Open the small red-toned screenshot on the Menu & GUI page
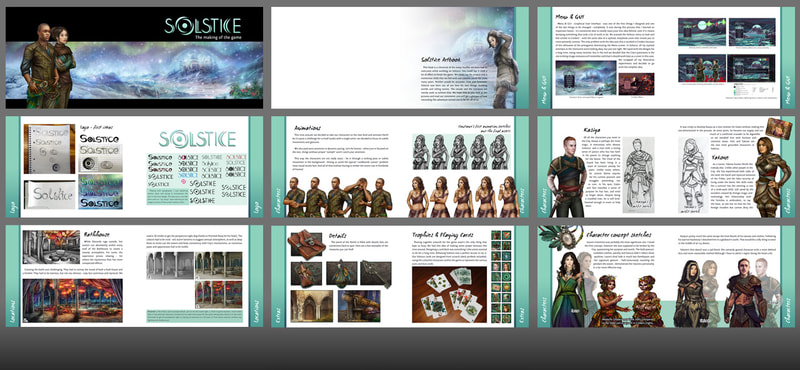The width and height of the screenshot is (800, 370). click(636, 84)
